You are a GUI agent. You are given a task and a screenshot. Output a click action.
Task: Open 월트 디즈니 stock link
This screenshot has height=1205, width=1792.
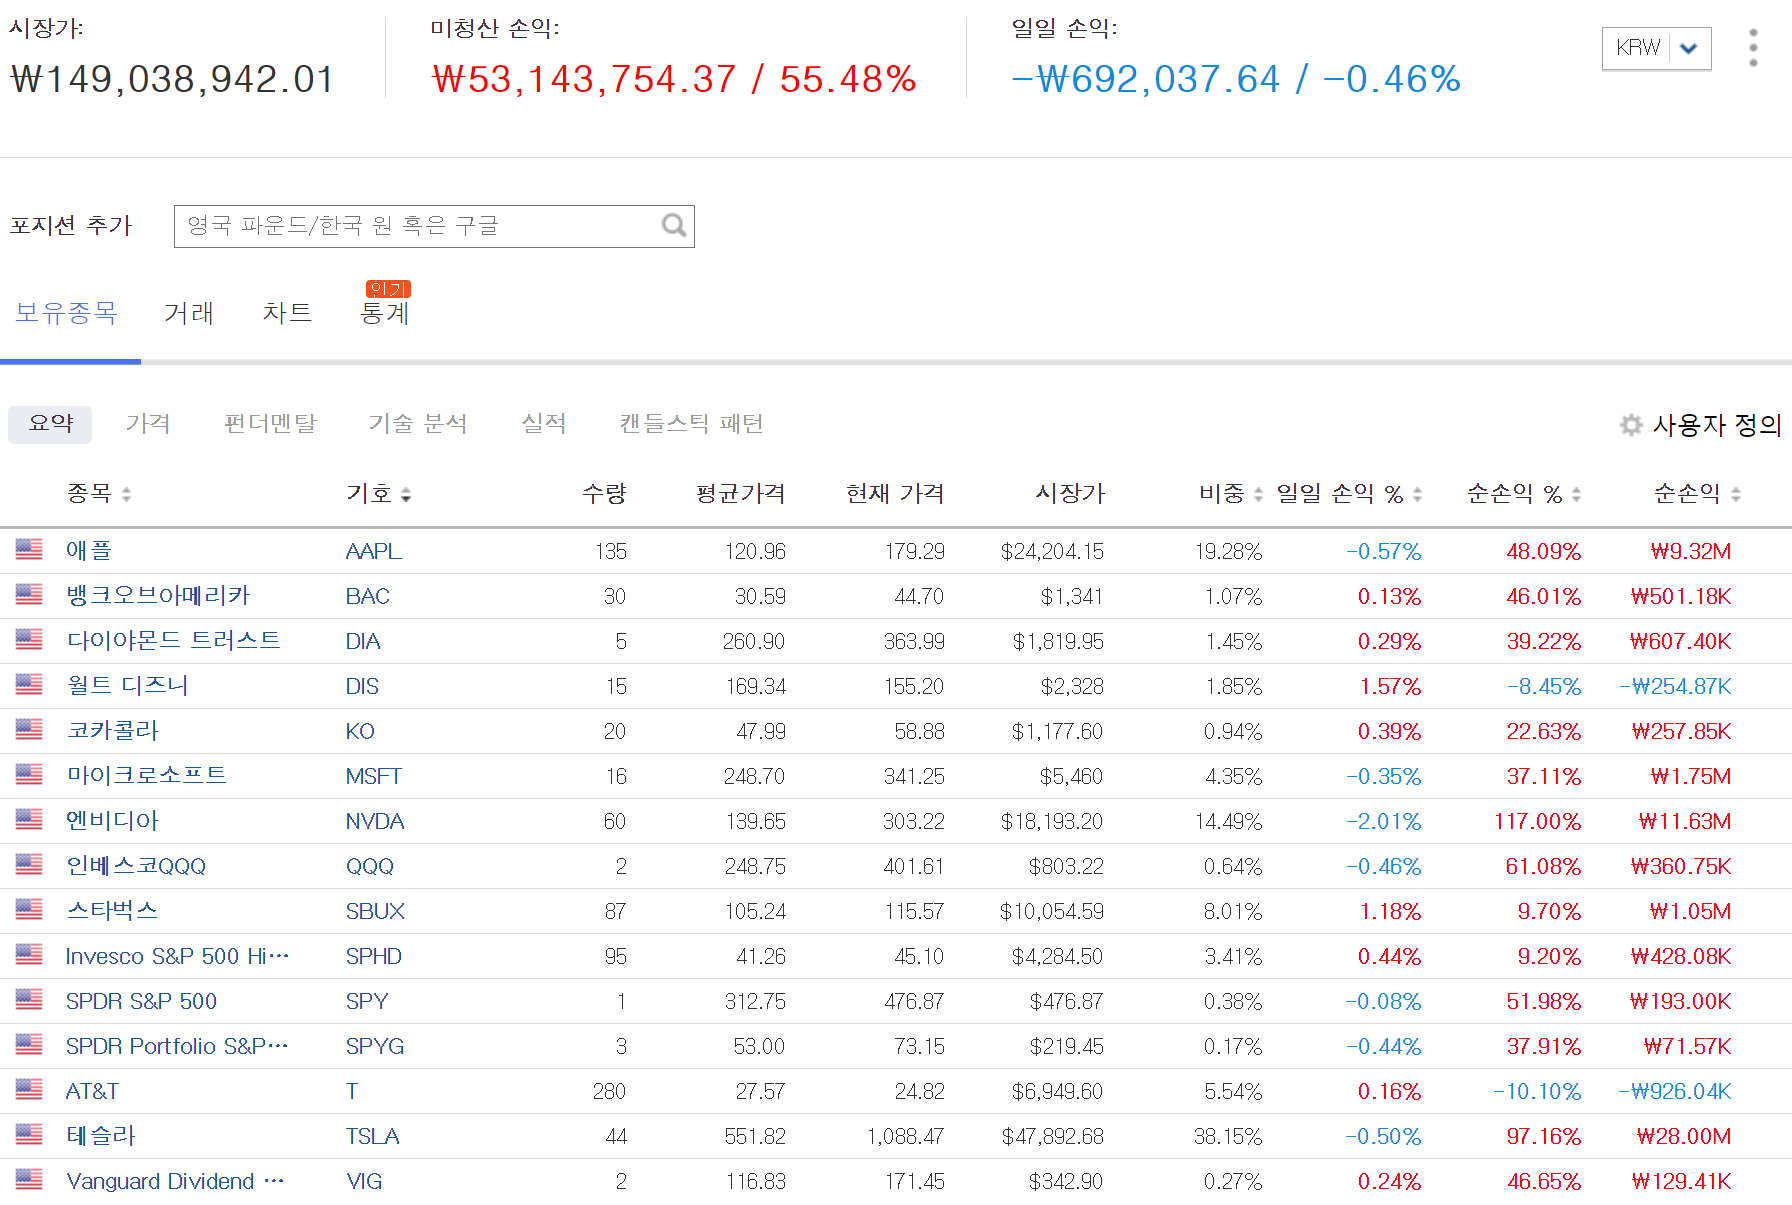click(127, 685)
